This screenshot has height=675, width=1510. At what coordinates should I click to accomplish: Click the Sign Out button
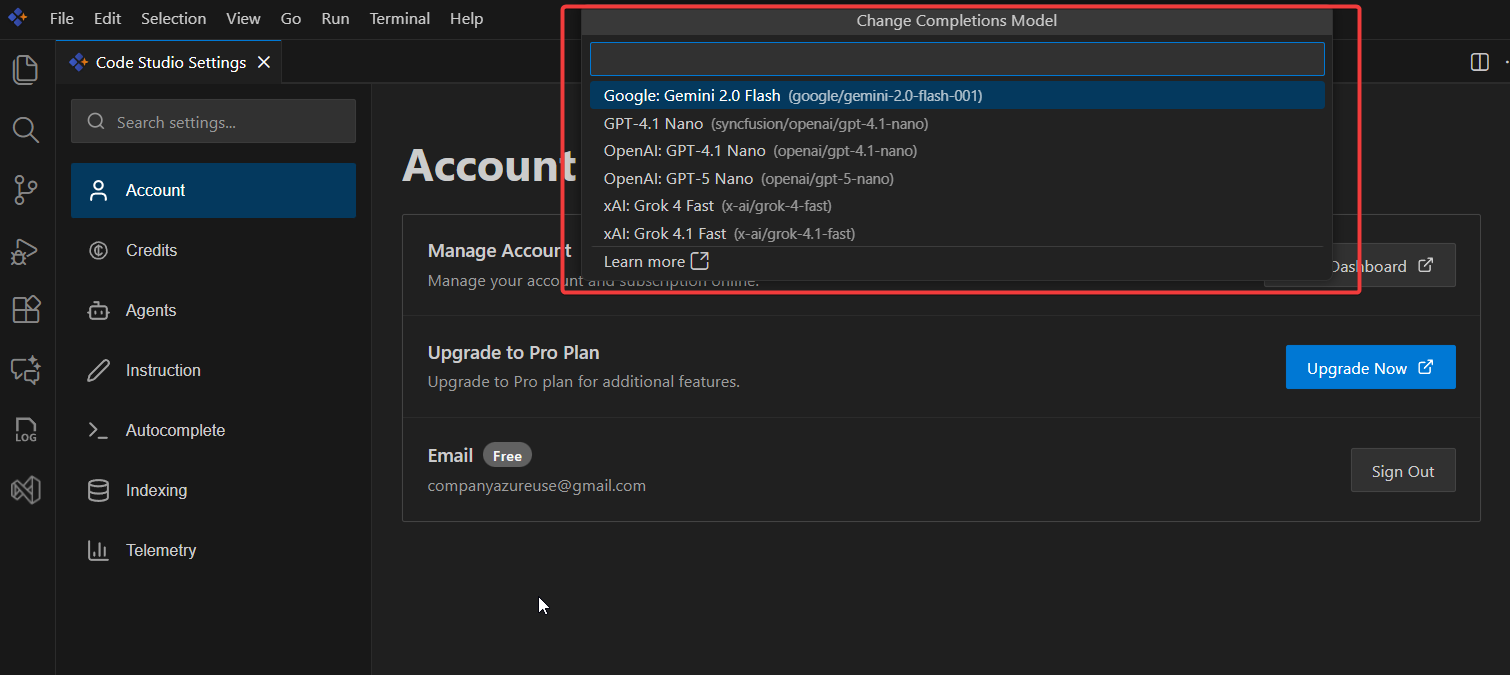1402,471
